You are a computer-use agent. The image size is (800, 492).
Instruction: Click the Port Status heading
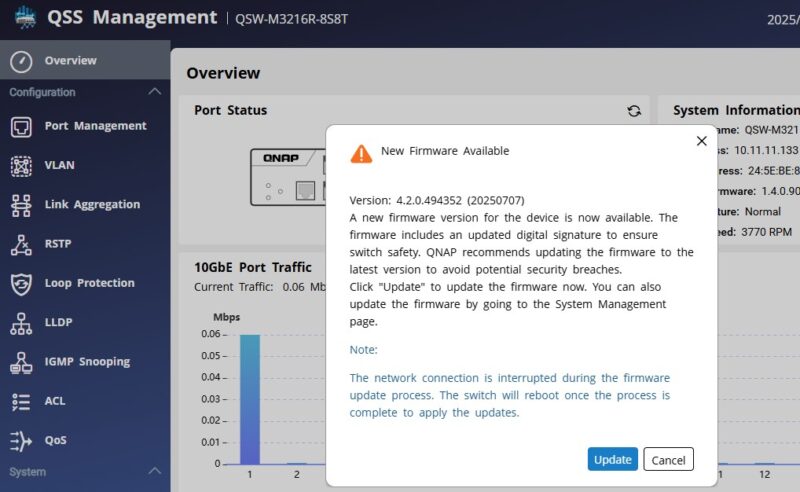pos(231,110)
